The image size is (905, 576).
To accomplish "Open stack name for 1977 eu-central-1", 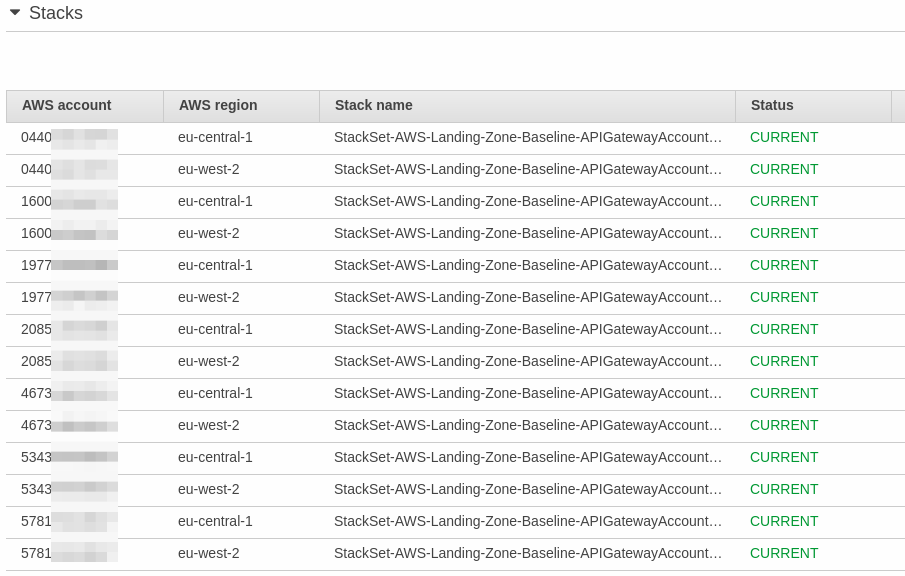I will [x=527, y=265].
